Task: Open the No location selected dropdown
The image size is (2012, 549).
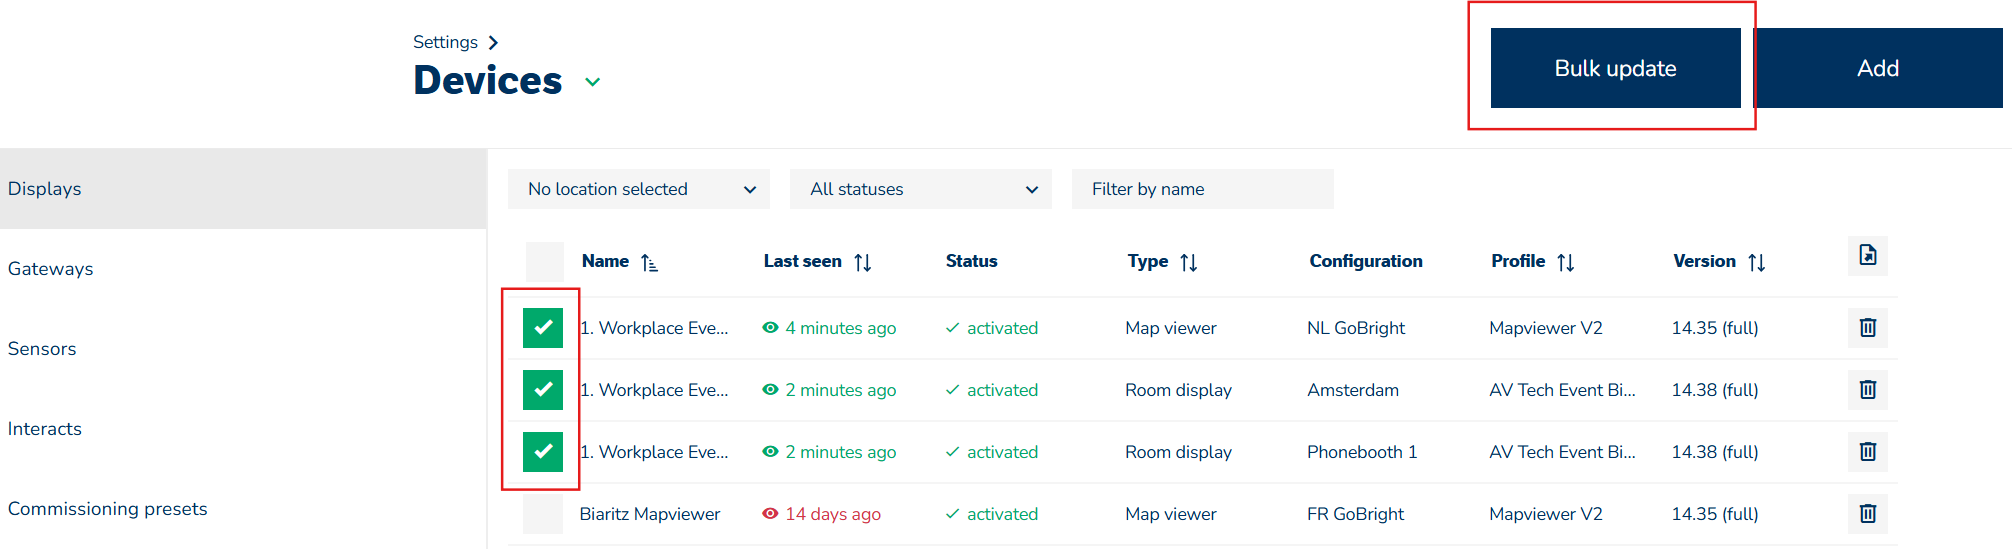Action: pyautogui.click(x=638, y=189)
